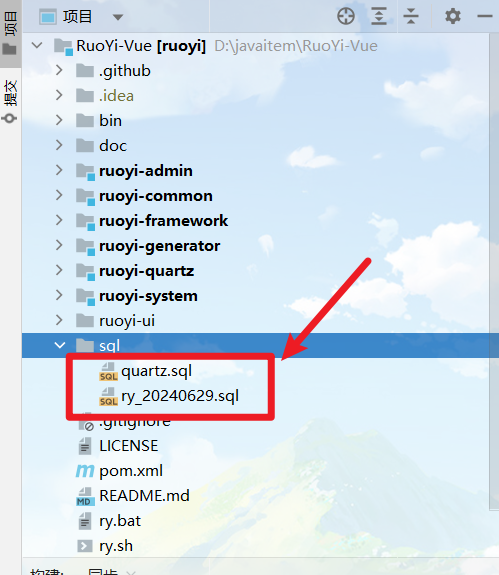Click the locate current file crosshair icon

coord(346,17)
